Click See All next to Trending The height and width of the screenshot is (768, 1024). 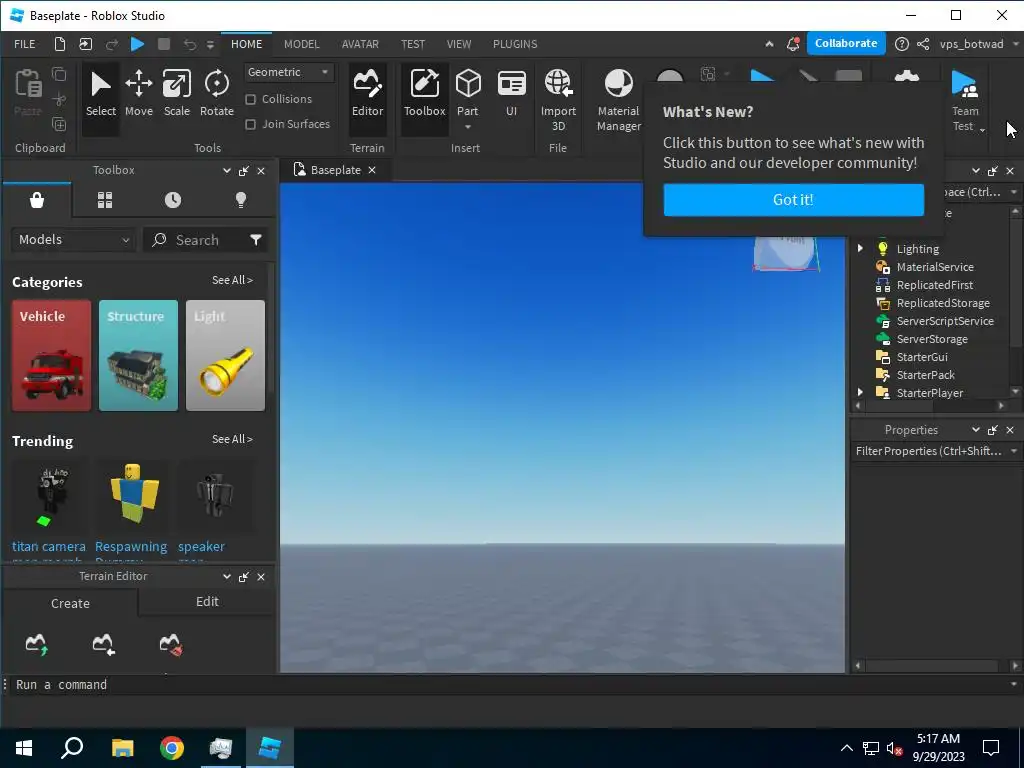coord(232,440)
